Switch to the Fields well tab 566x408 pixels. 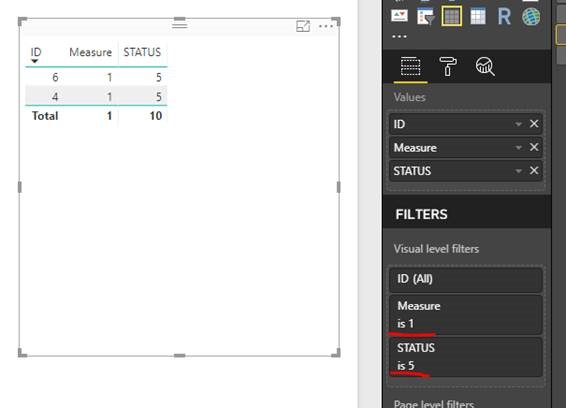click(410, 66)
